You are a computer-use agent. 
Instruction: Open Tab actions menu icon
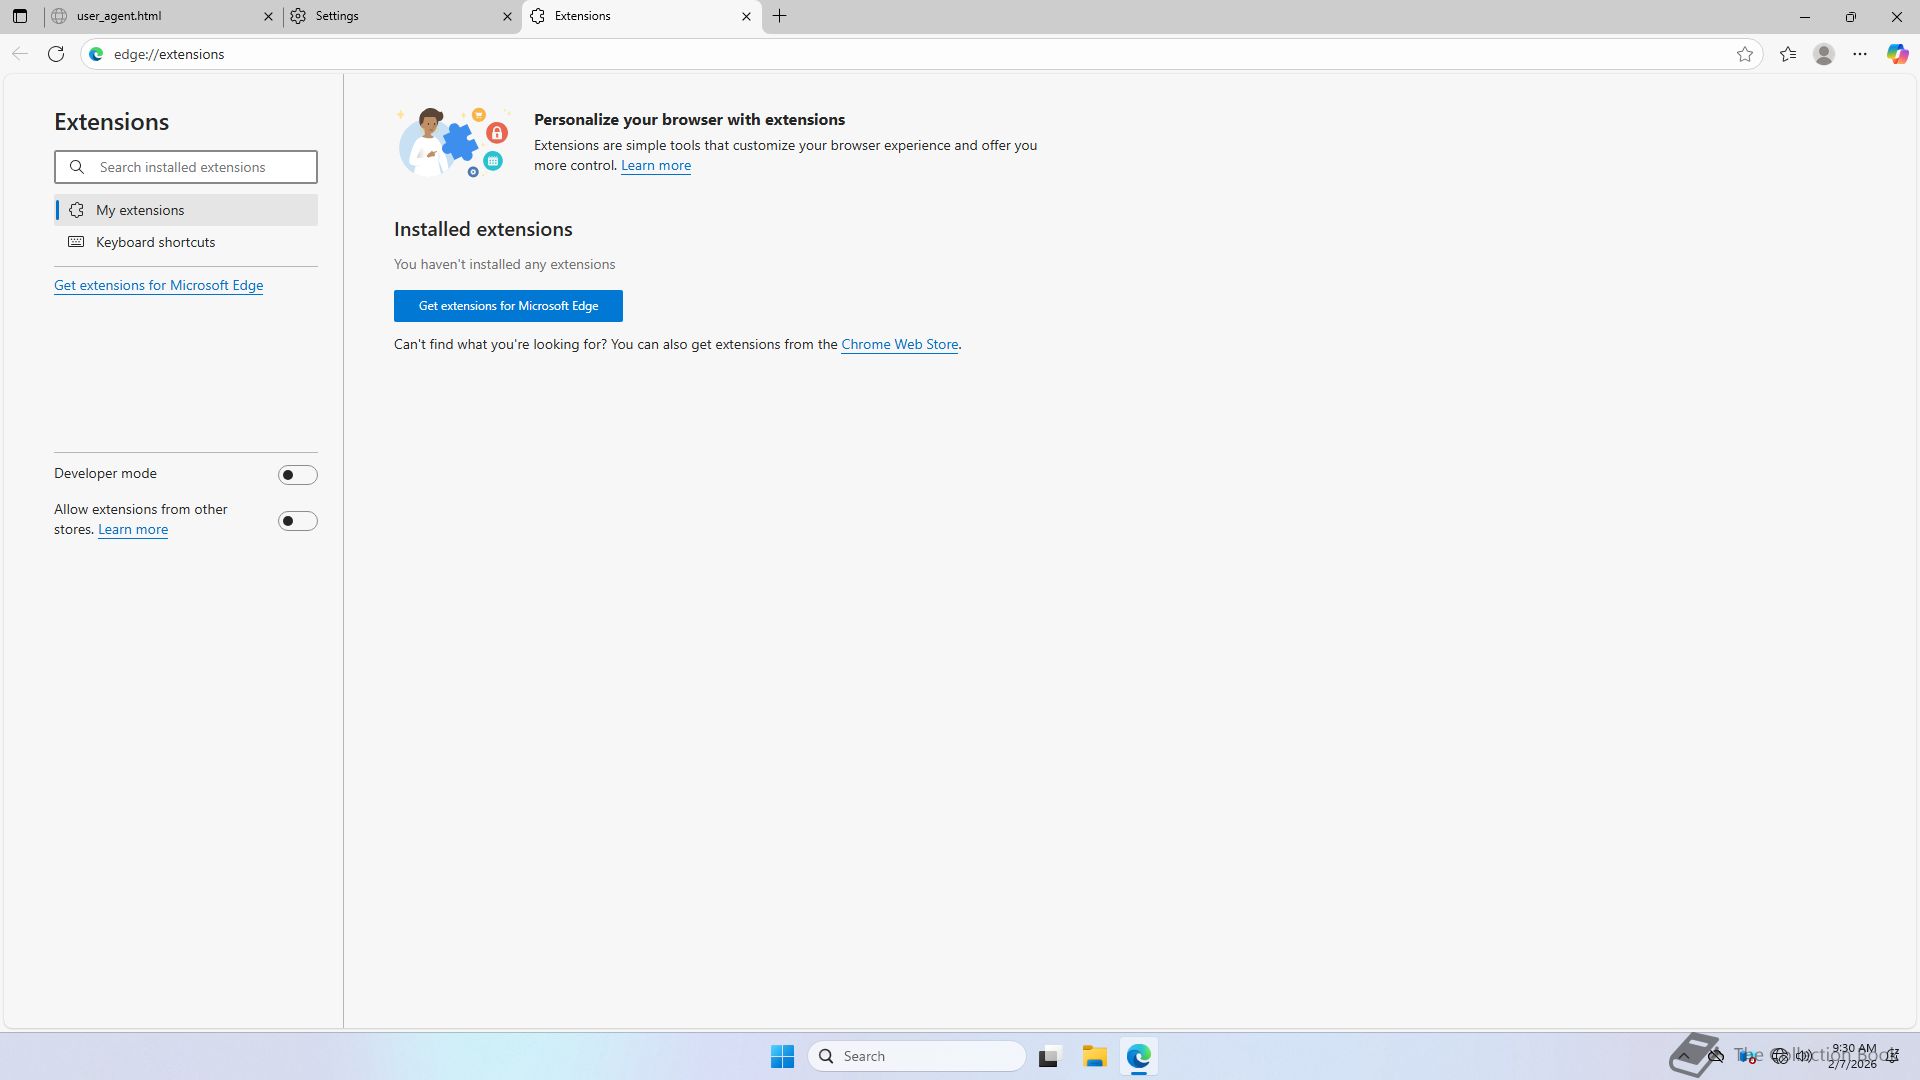(x=20, y=16)
